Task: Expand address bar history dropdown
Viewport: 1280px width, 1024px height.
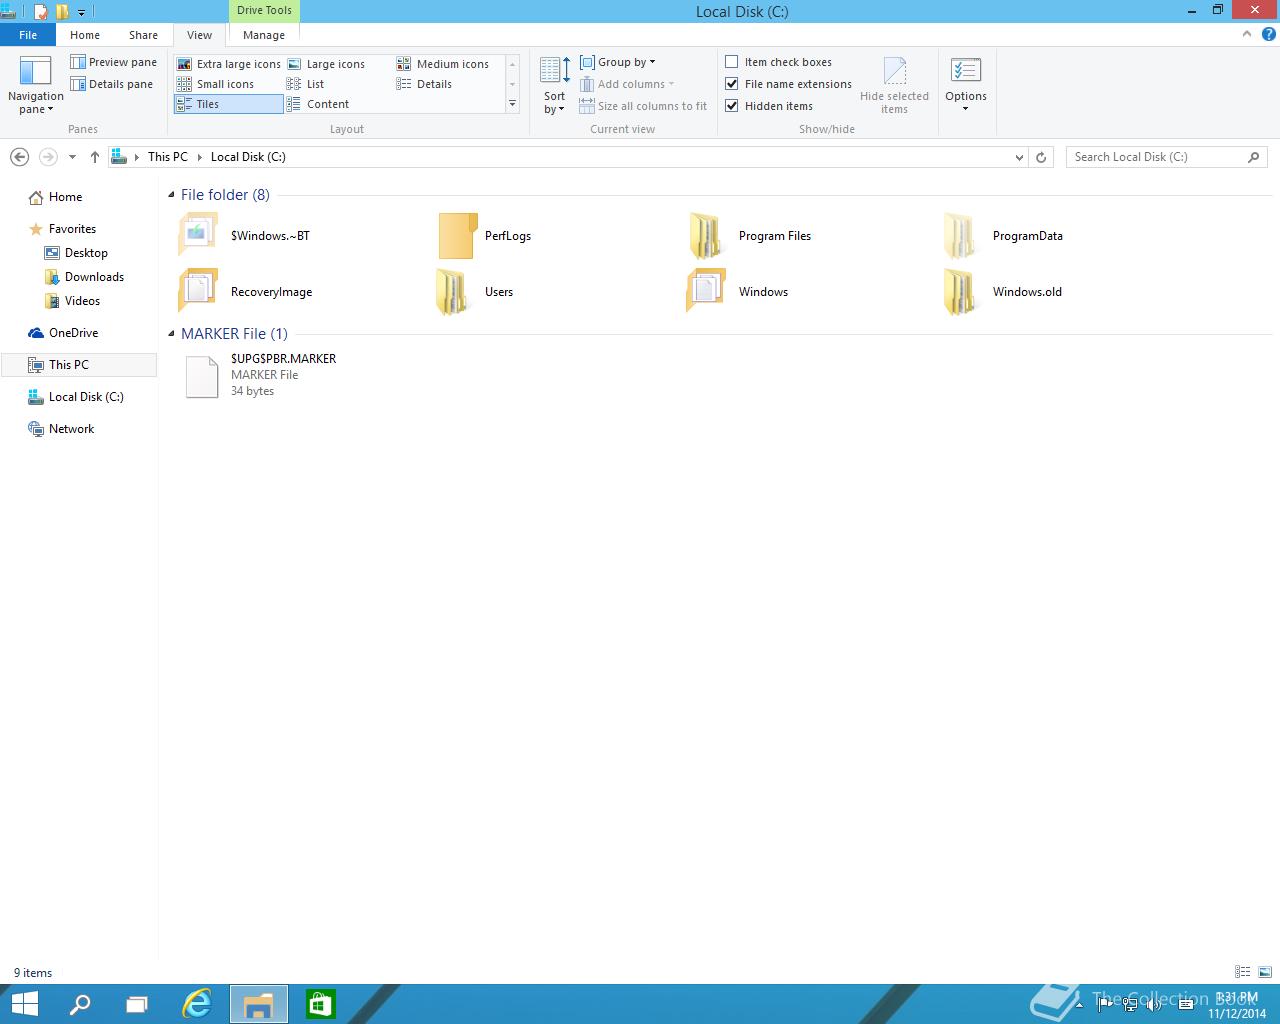Action: (1019, 157)
